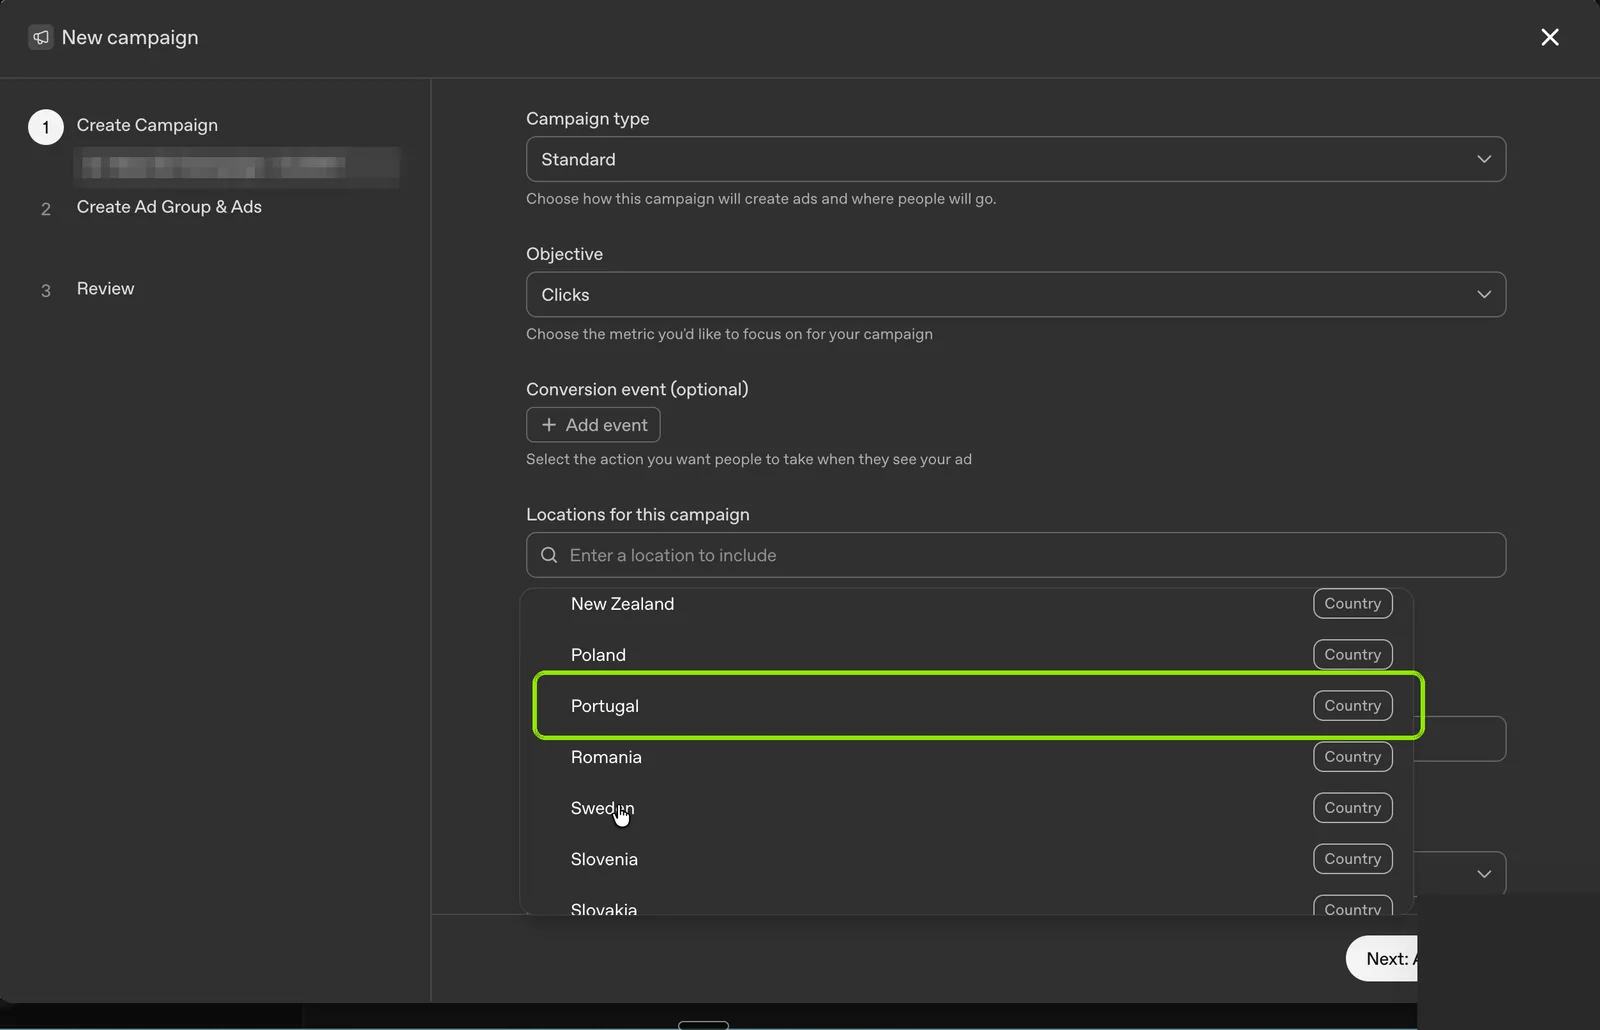This screenshot has height=1030, width=1600.
Task: Click the Country tag for Slovenia
Action: point(1353,859)
